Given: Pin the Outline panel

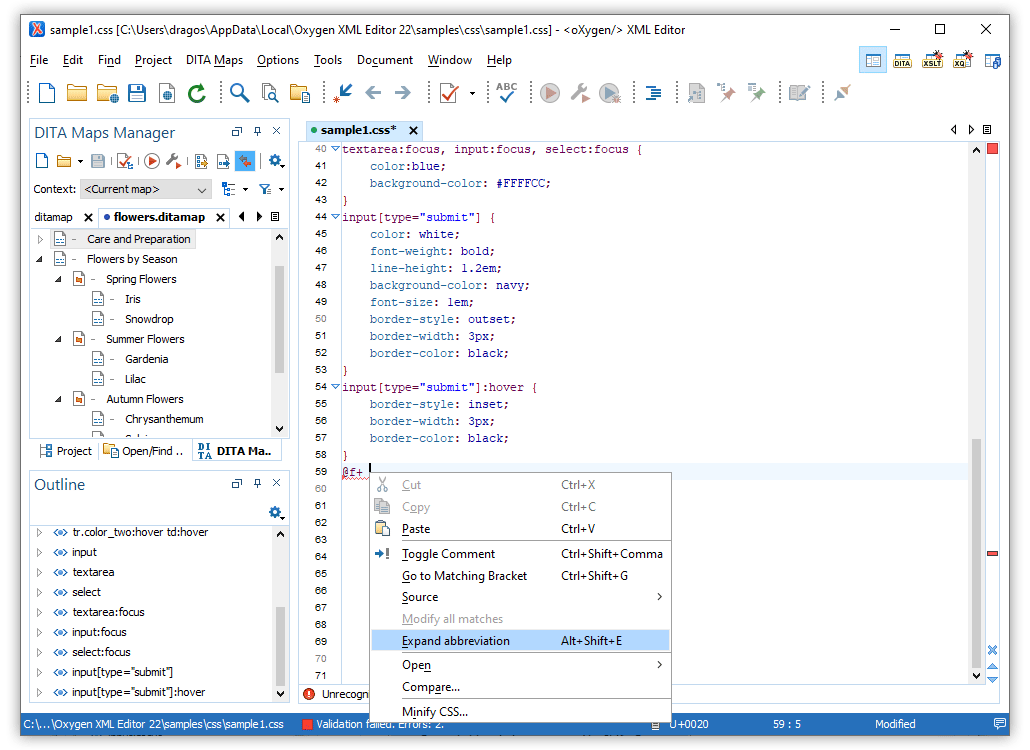Looking at the screenshot, I should click(257, 483).
